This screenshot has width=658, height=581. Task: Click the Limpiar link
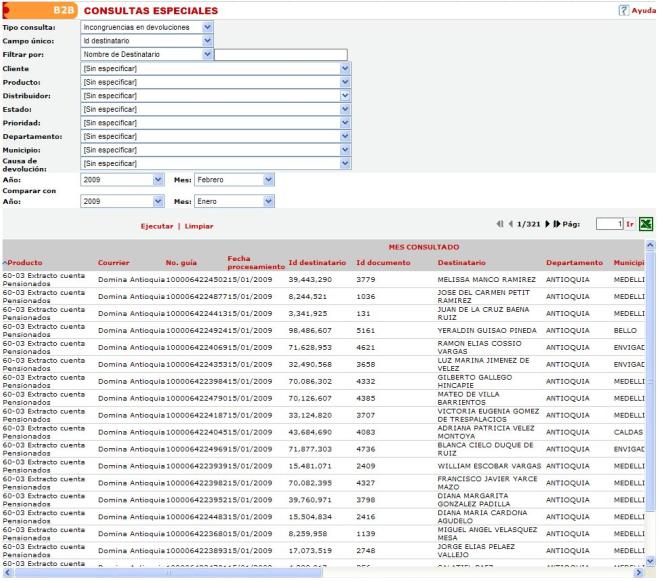coord(198,226)
